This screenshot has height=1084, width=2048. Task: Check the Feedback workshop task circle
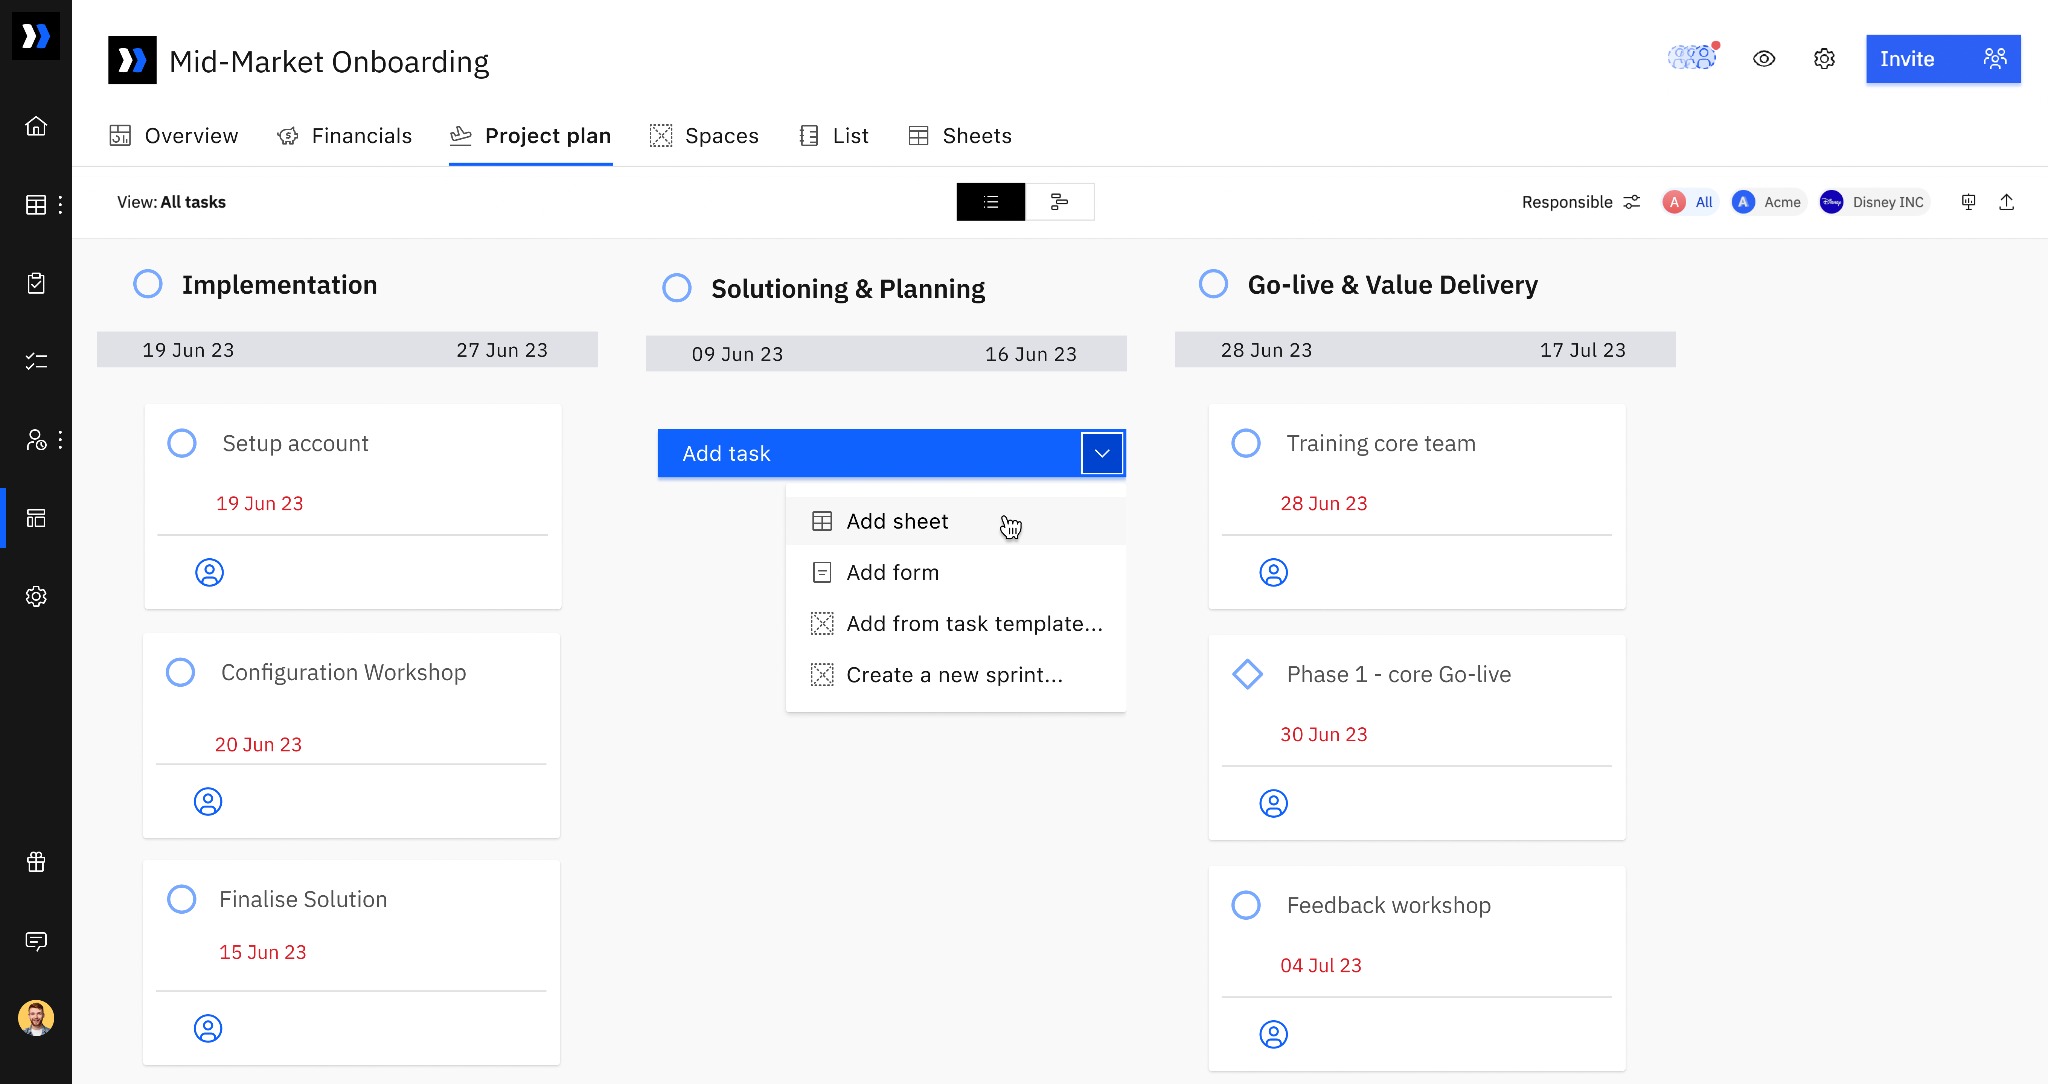point(1246,905)
